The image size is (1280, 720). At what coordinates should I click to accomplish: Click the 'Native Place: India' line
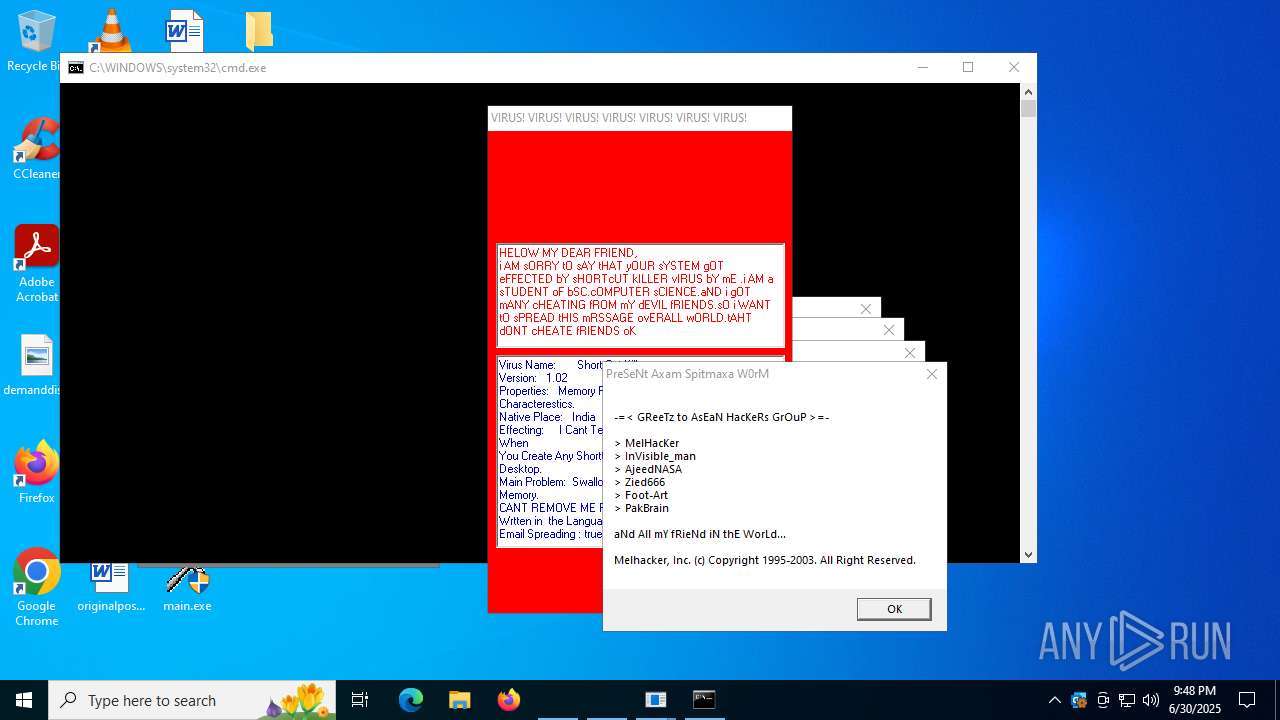tap(547, 417)
